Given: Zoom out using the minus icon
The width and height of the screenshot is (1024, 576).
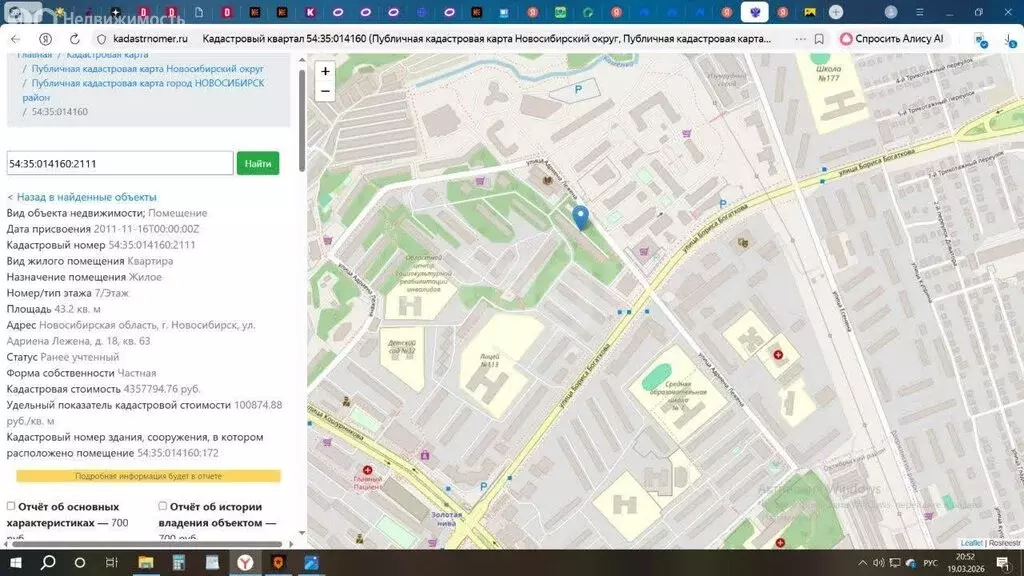Looking at the screenshot, I should pos(325,91).
